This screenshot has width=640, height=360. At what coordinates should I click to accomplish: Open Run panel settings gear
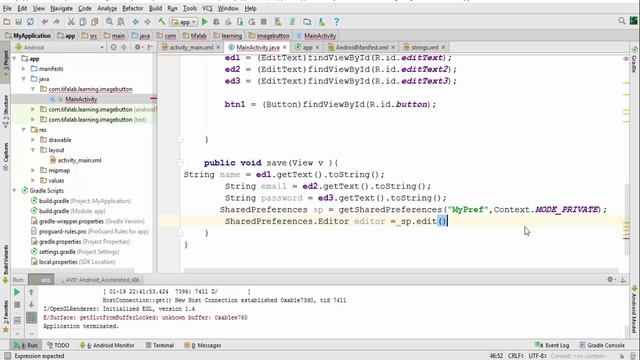click(610, 279)
